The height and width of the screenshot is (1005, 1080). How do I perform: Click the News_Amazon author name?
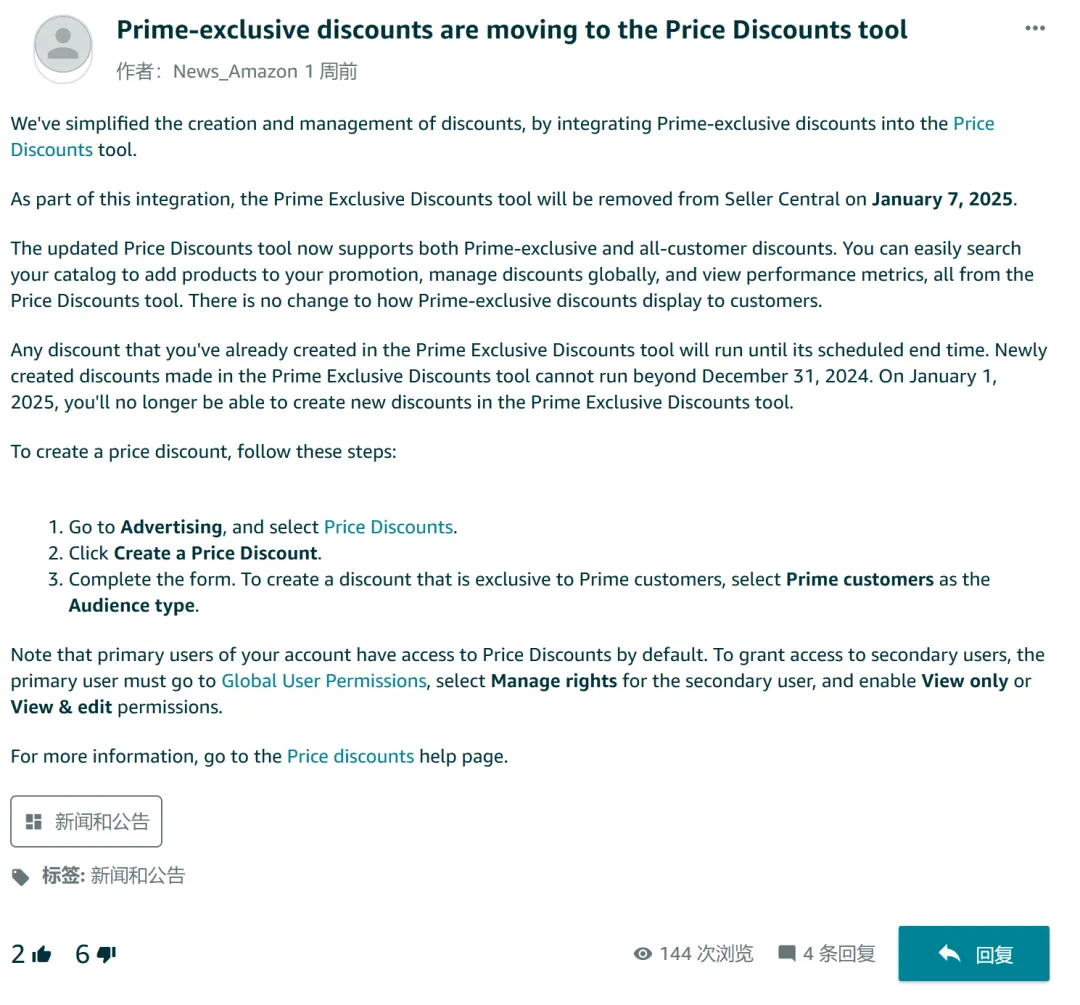tap(236, 72)
